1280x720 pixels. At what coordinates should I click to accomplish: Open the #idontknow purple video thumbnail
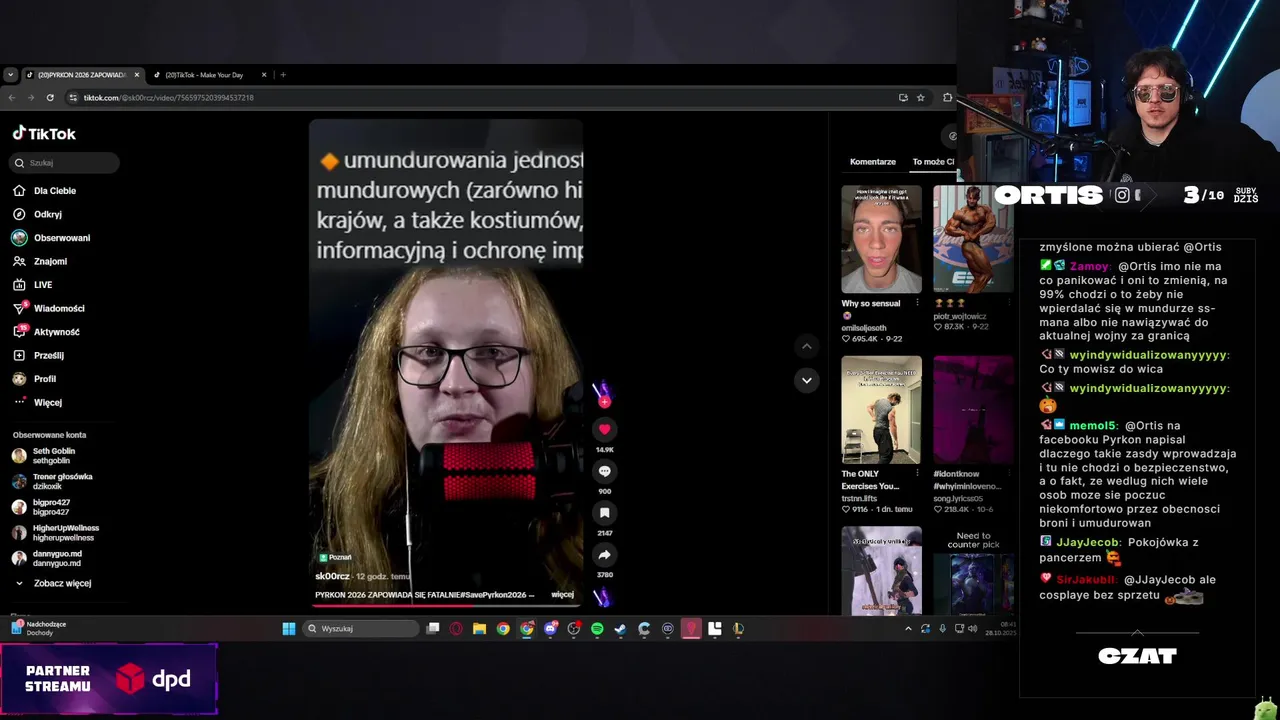[973, 409]
